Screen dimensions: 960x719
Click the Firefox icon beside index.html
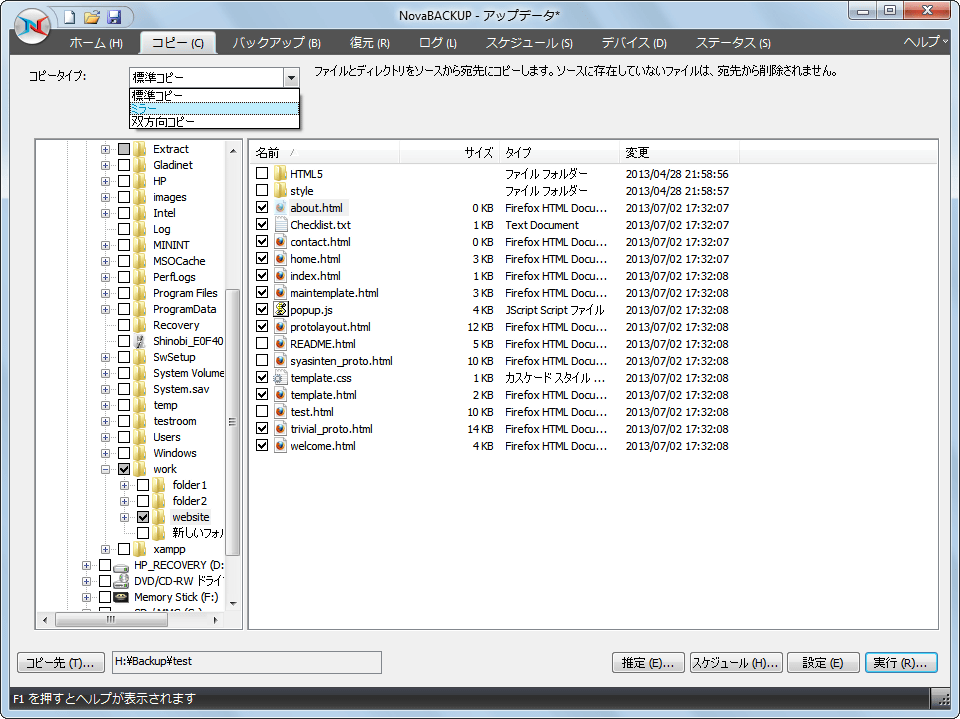coord(280,276)
